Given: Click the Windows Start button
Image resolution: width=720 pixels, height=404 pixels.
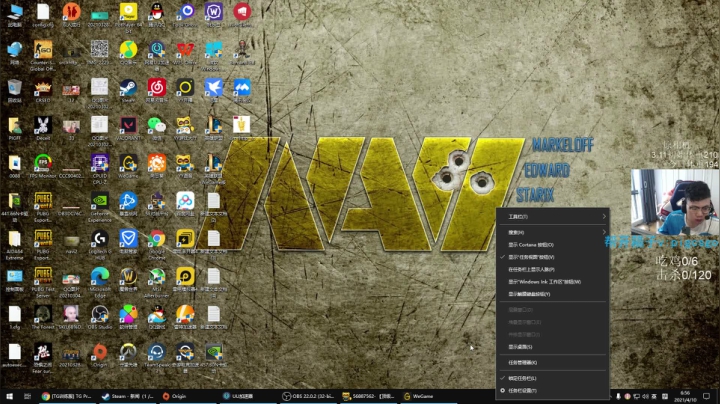Looking at the screenshot, I should 9,396.
